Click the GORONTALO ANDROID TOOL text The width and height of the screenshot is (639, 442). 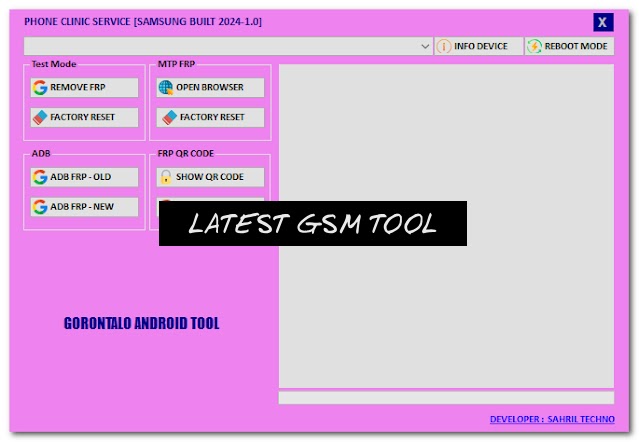pyautogui.click(x=141, y=323)
